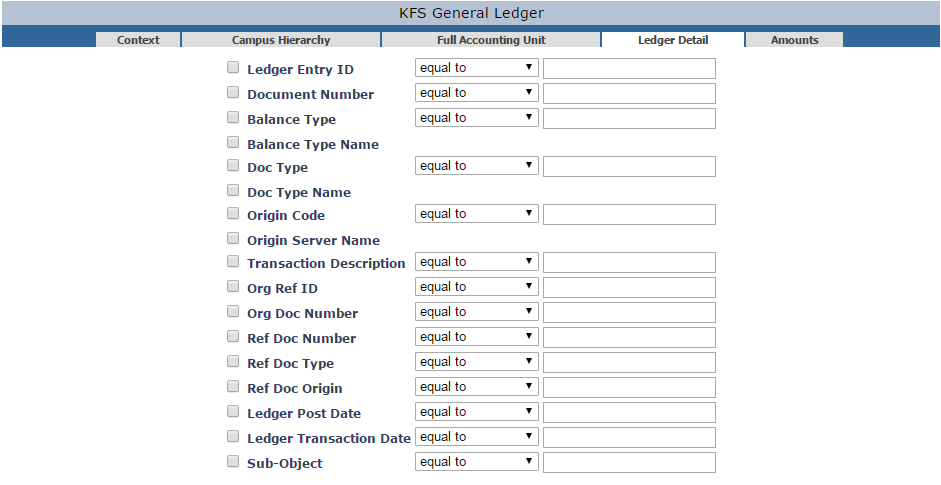The height and width of the screenshot is (485, 941).
Task: Toggle the Ledger Transaction Date checkbox
Action: click(x=233, y=436)
